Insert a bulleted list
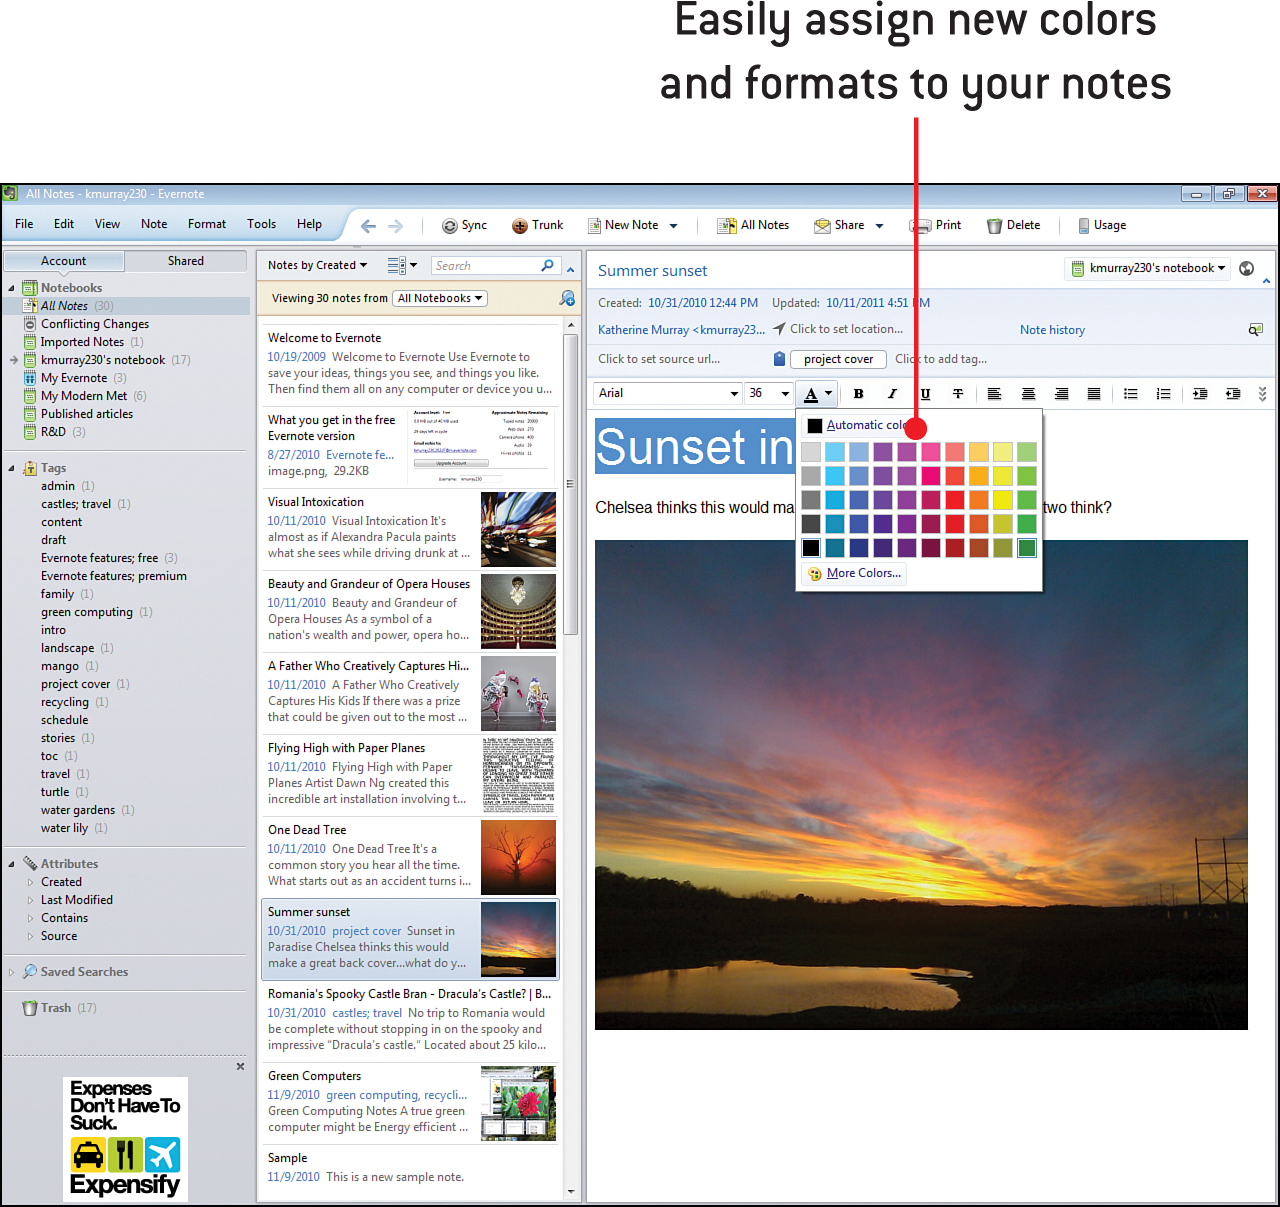1280x1207 pixels. [1131, 394]
